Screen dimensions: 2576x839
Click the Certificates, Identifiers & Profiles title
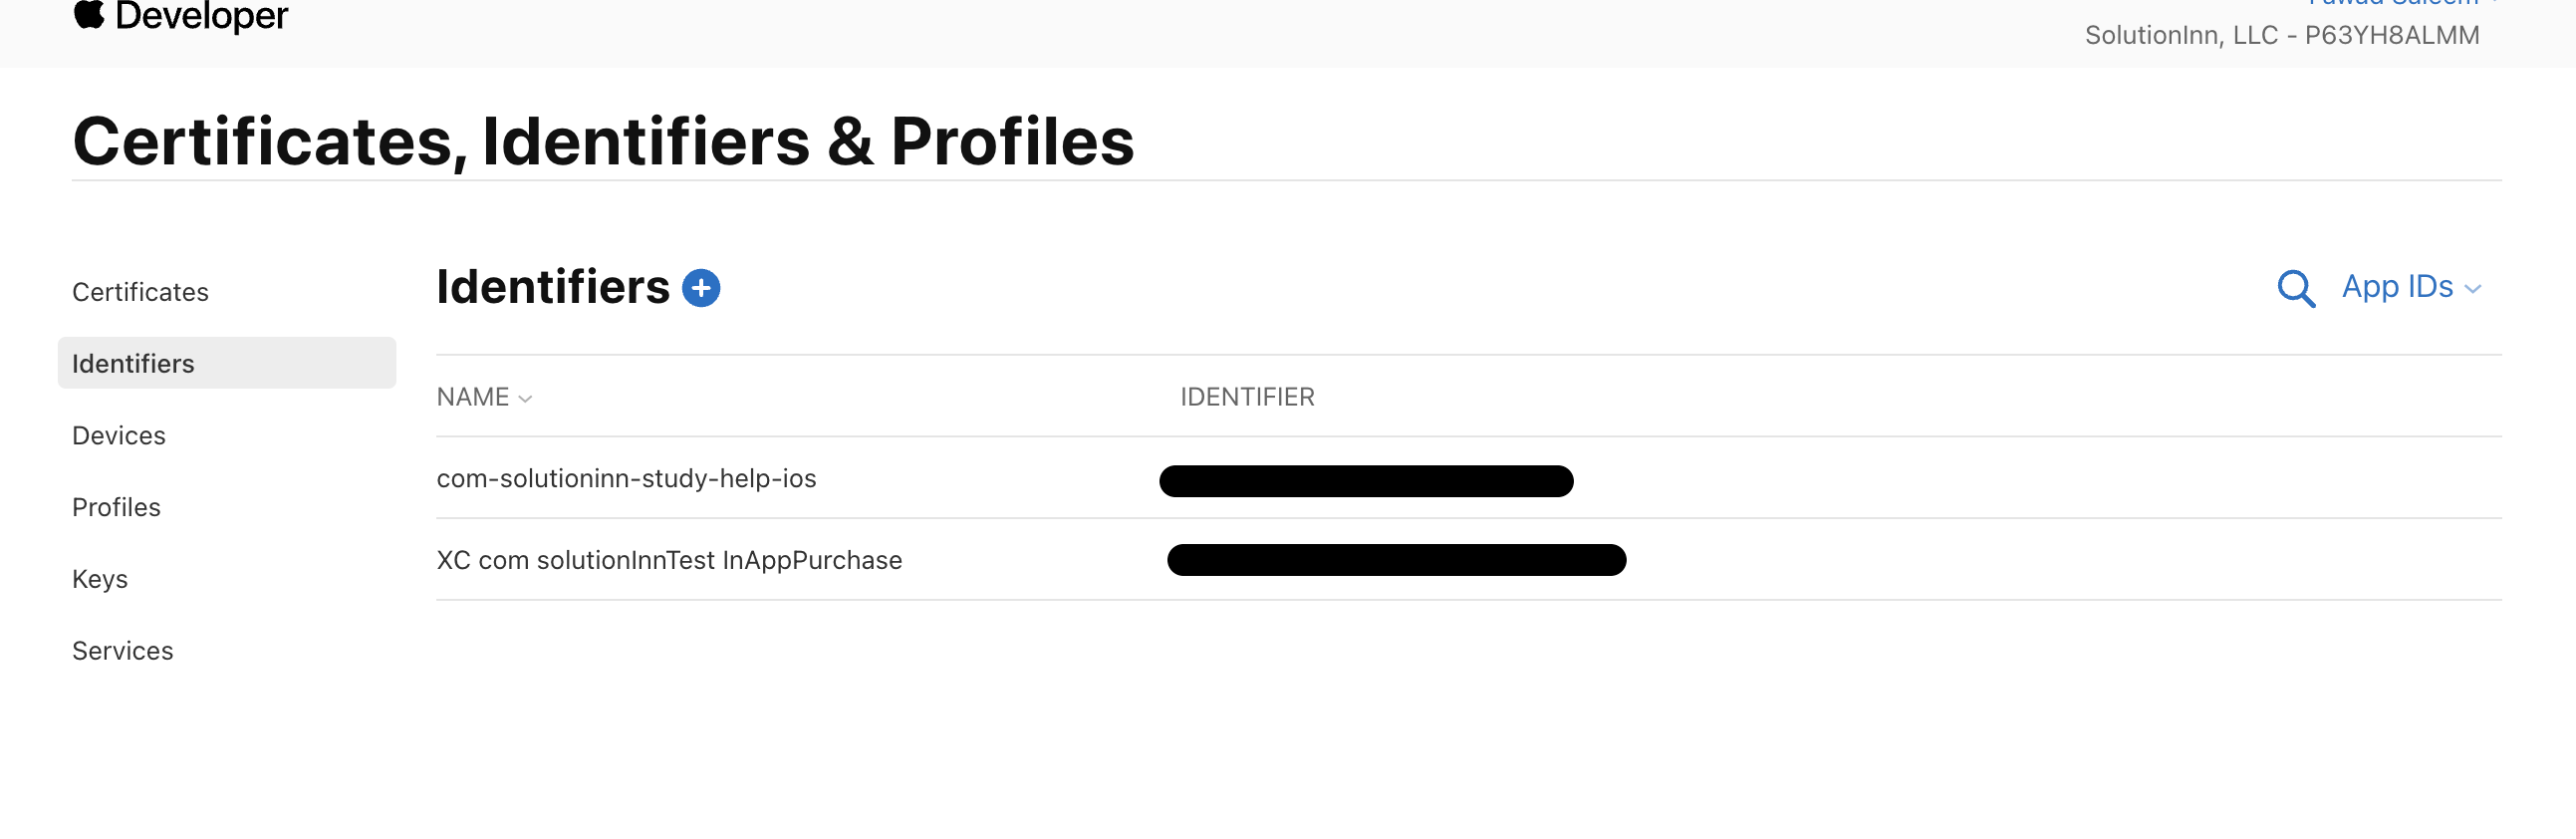click(x=603, y=141)
